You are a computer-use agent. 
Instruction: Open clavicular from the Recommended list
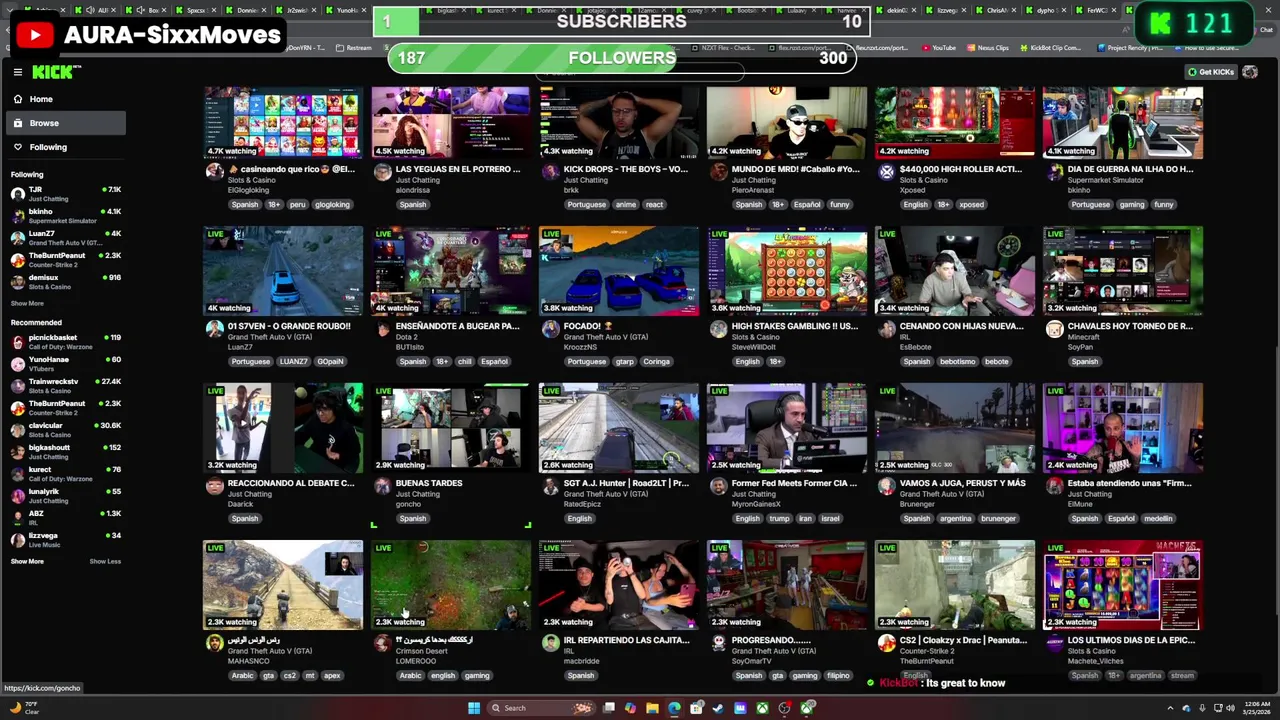(66, 429)
